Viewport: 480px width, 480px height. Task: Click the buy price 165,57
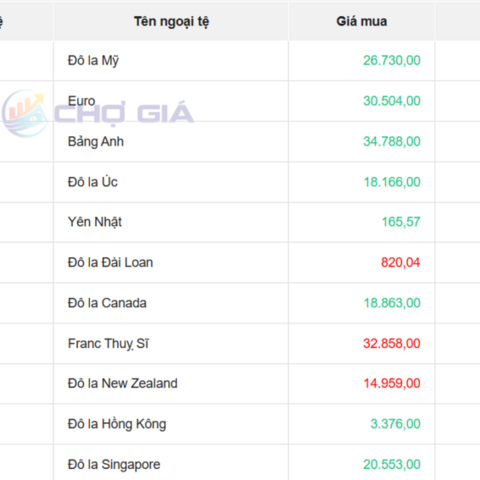click(401, 222)
